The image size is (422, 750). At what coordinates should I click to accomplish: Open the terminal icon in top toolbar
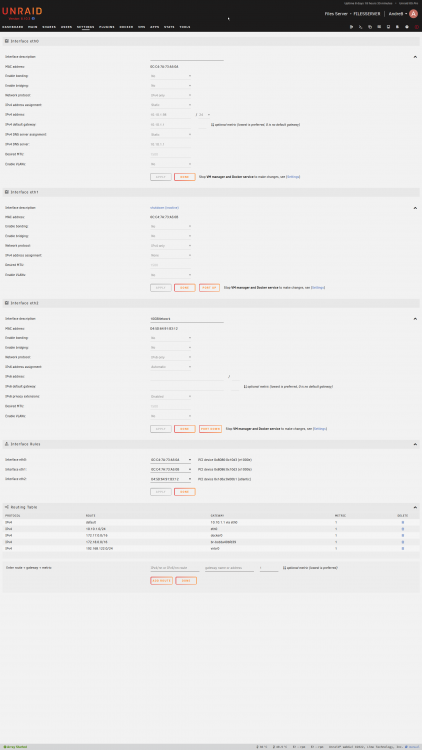coord(360,27)
